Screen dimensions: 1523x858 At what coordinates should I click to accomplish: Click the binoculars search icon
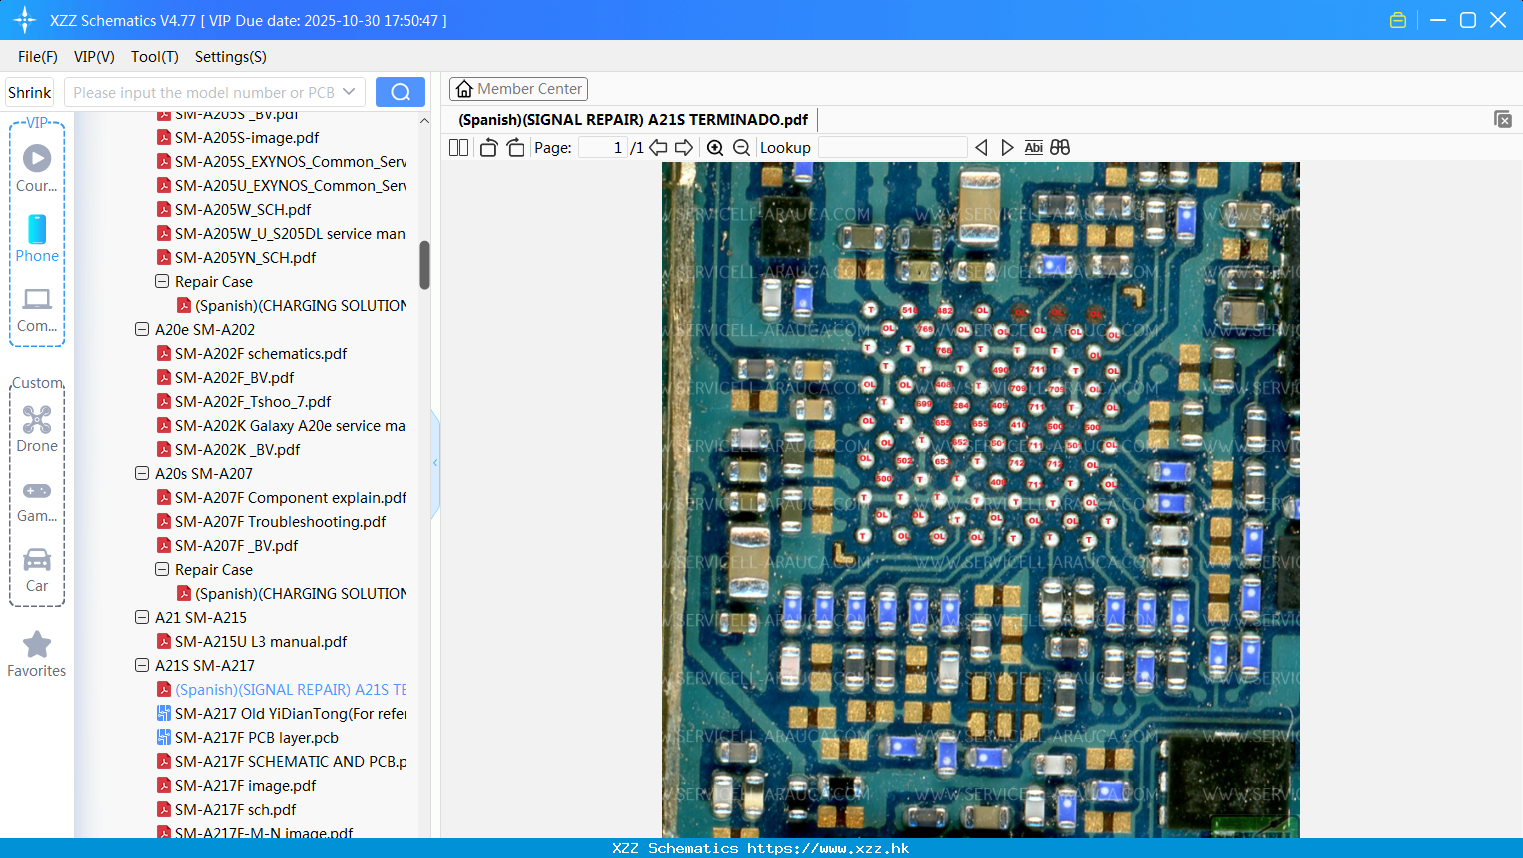(1060, 148)
